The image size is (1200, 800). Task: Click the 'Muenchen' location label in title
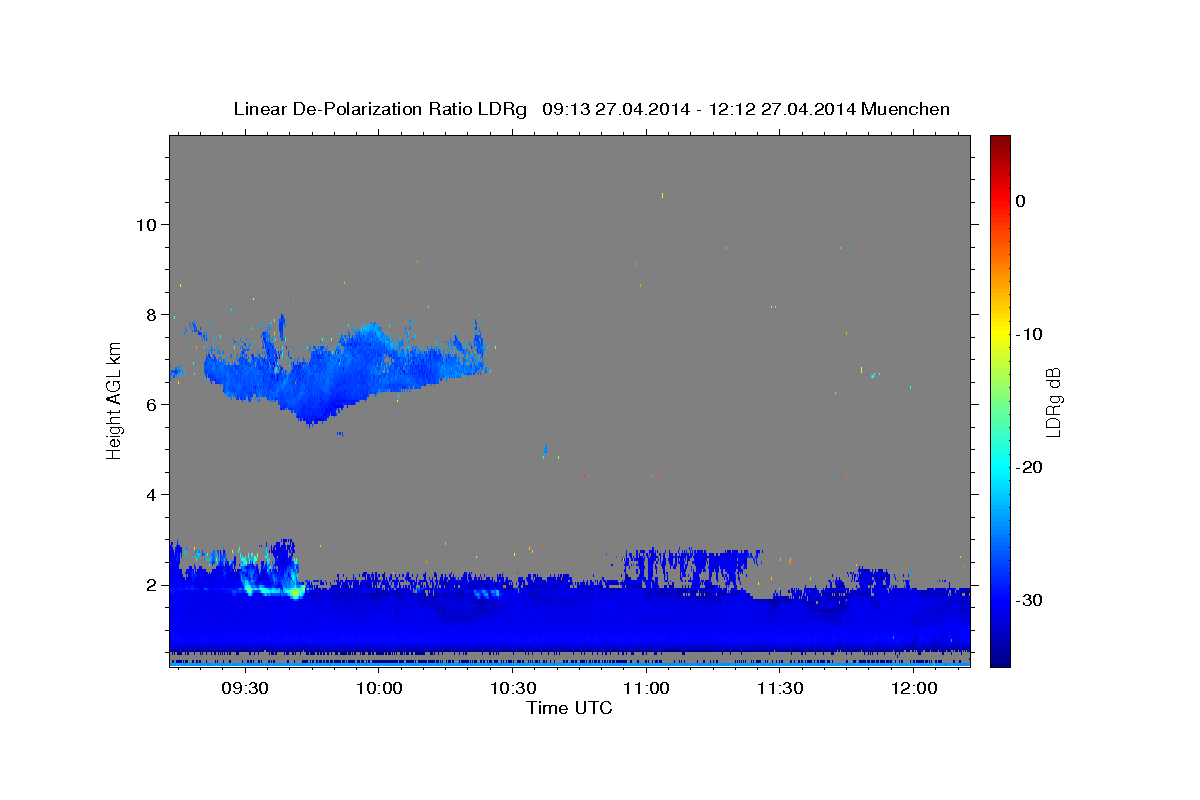tap(906, 109)
